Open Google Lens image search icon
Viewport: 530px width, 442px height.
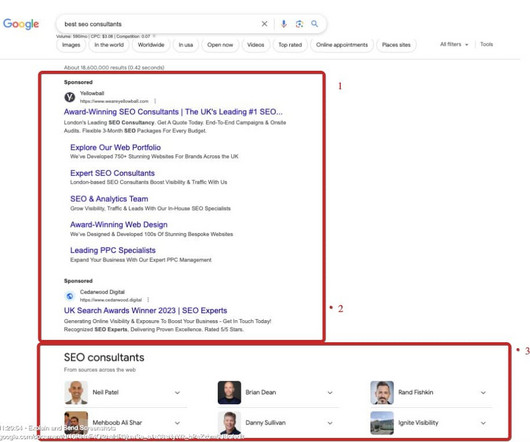click(299, 24)
